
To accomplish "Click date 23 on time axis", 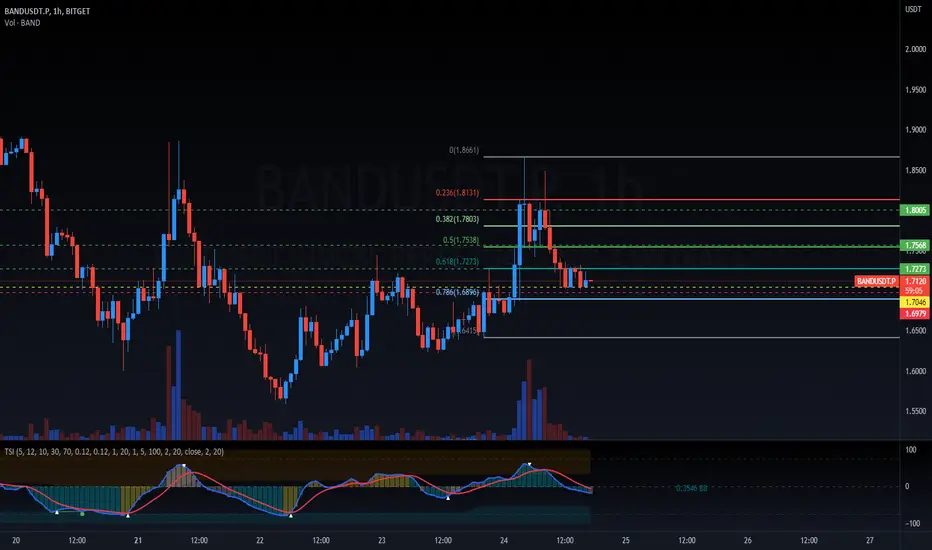I will tap(382, 540).
